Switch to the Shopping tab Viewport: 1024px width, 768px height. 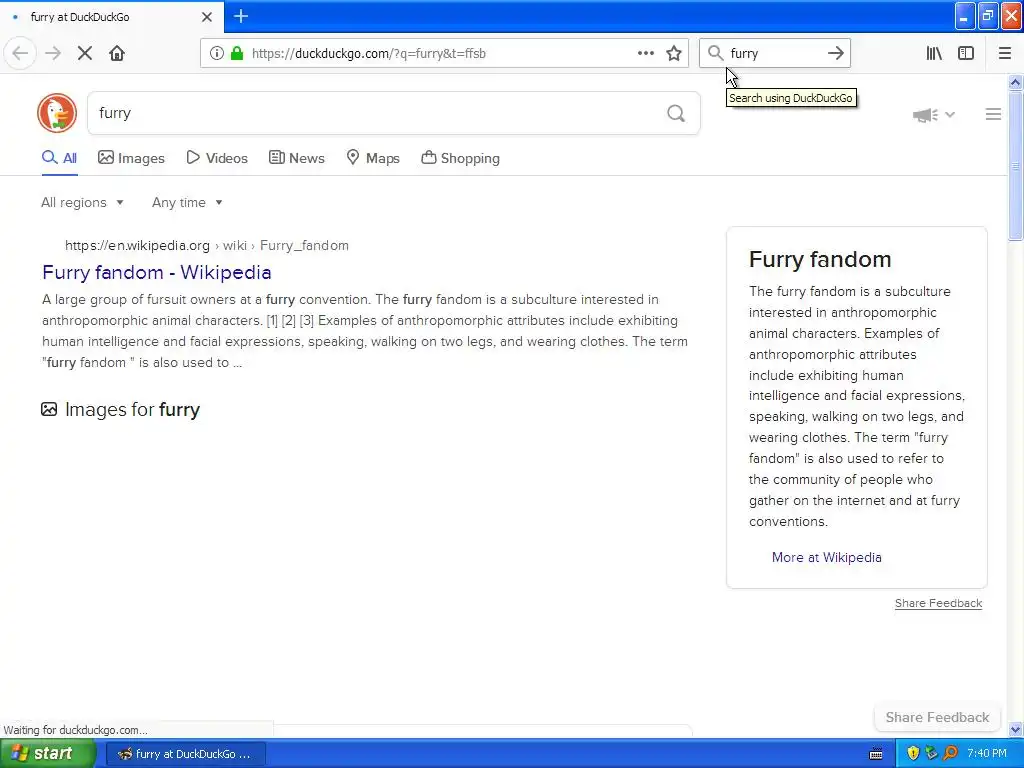pyautogui.click(x=460, y=158)
